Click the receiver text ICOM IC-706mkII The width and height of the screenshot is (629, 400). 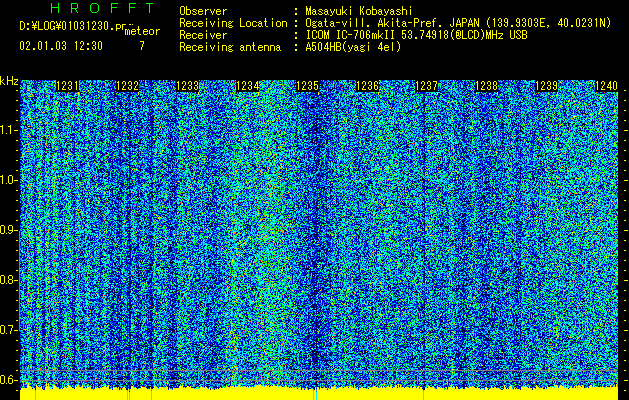[x=351, y=35]
